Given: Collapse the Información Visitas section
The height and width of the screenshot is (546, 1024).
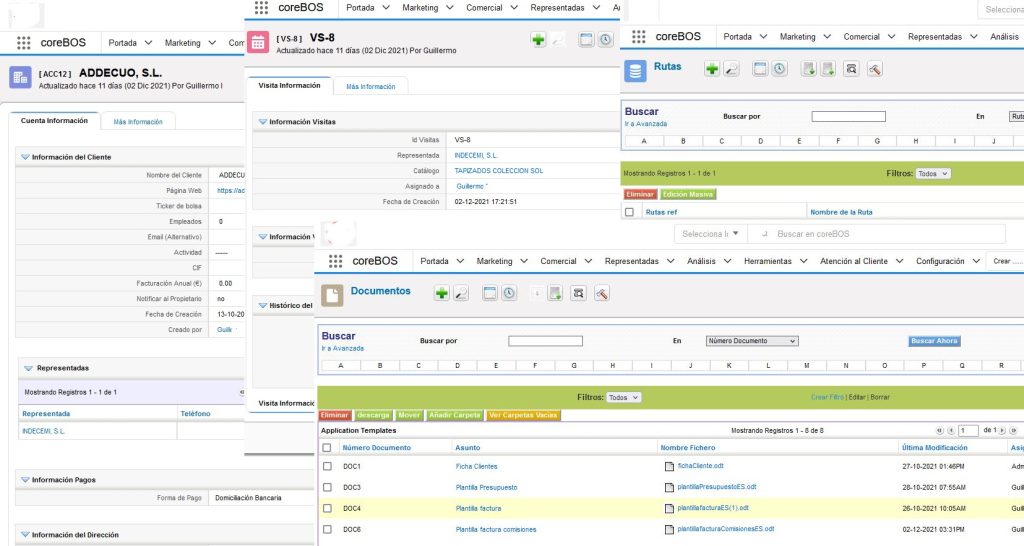Looking at the screenshot, I should tap(263, 122).
